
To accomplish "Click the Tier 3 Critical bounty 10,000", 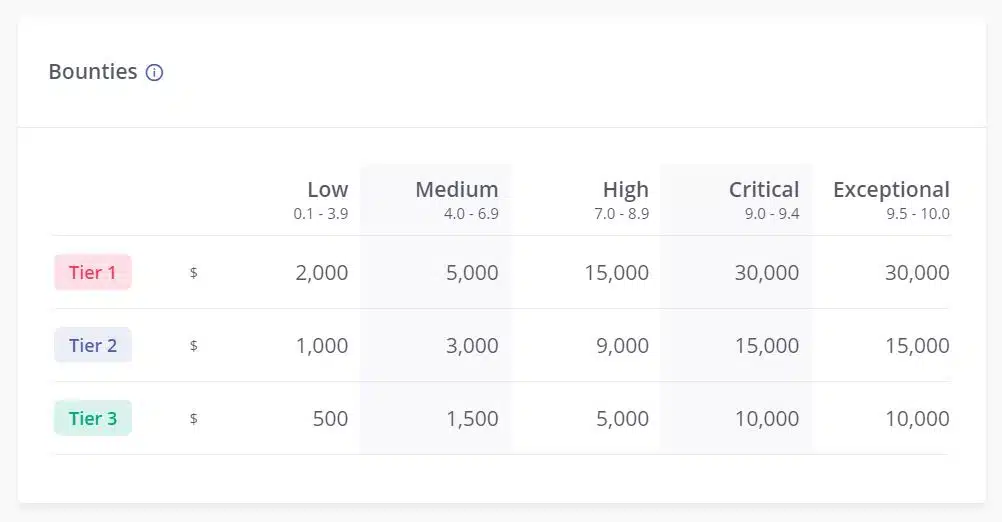I will coord(767,418).
